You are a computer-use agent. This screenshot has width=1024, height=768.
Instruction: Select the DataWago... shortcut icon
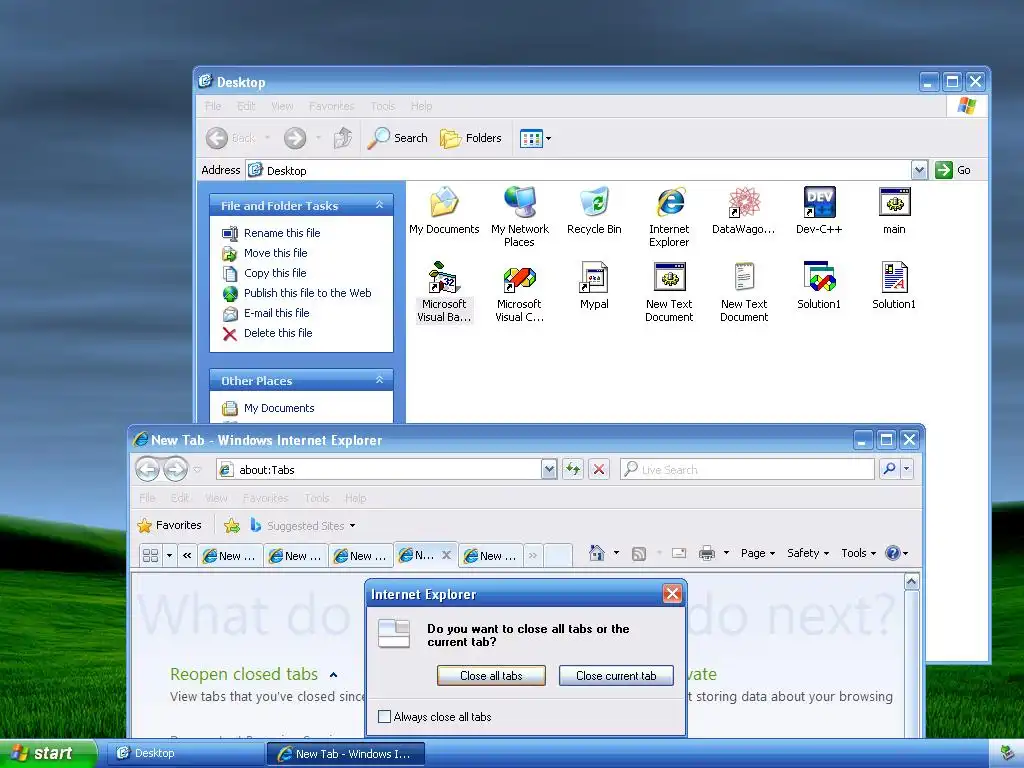click(x=744, y=210)
